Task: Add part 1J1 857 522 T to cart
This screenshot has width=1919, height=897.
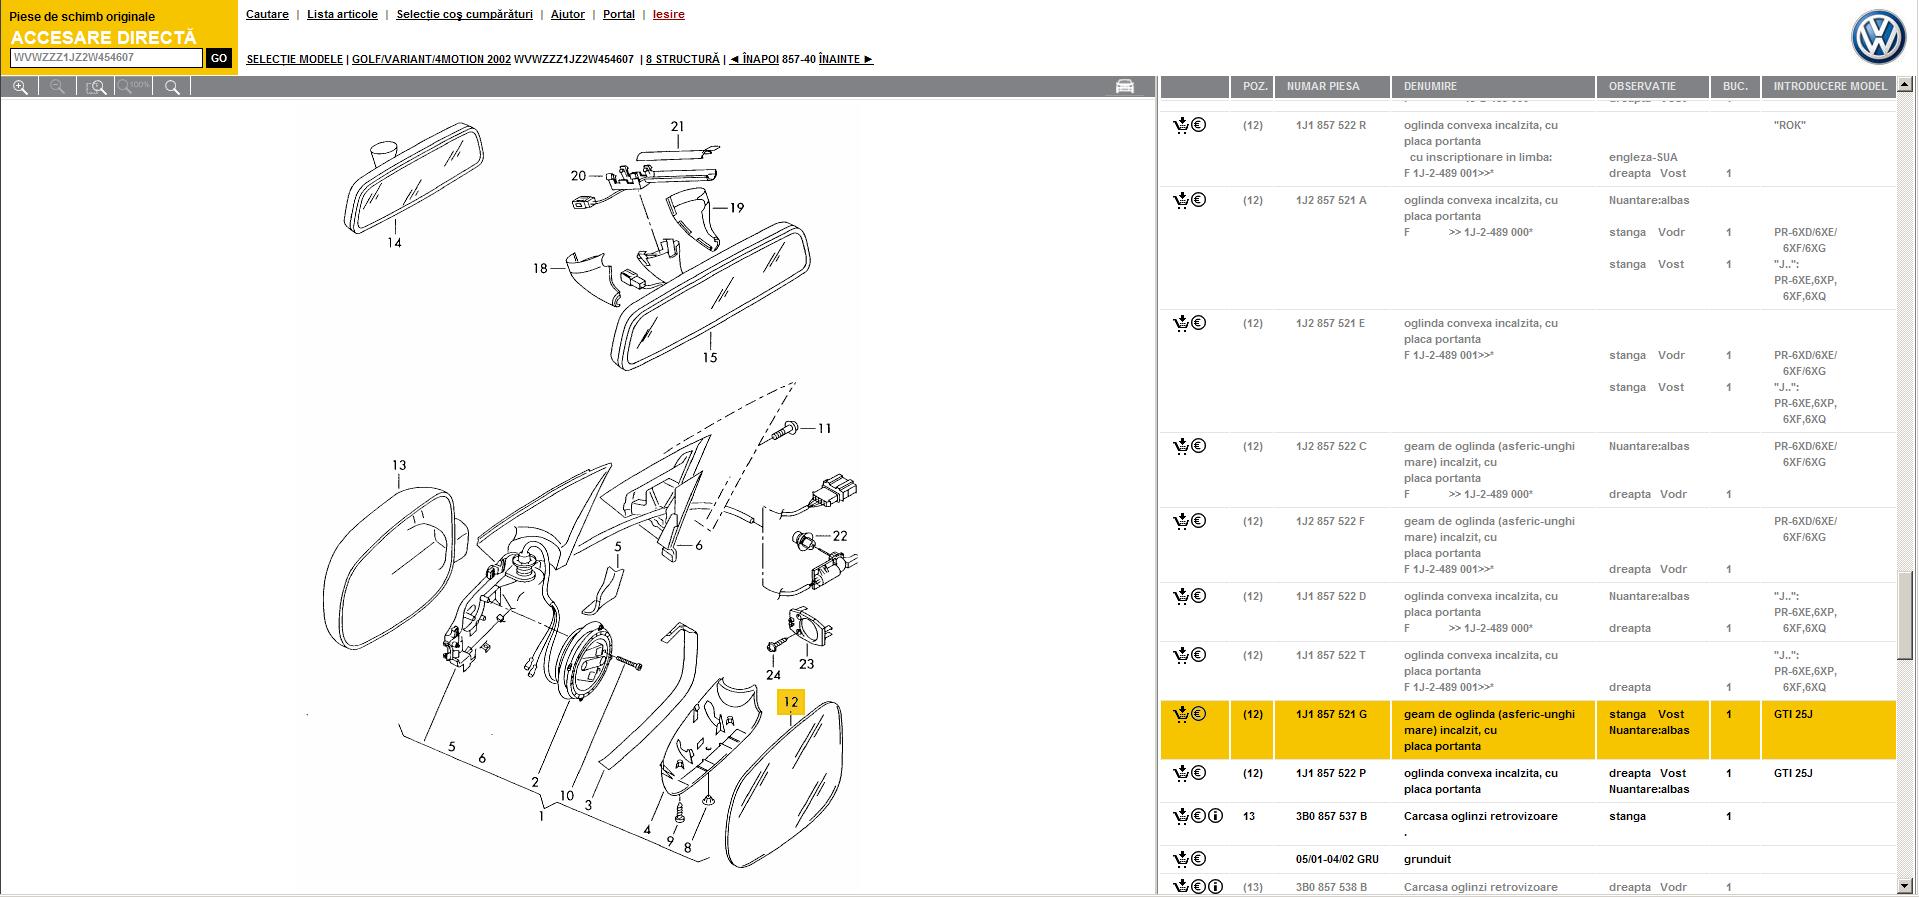Action: tap(1181, 655)
